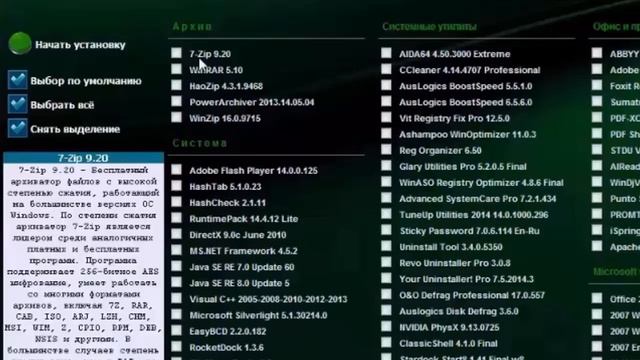
Task: Check Auslogics Disk Defrag 3.6.0 checkbox
Action: (x=386, y=310)
